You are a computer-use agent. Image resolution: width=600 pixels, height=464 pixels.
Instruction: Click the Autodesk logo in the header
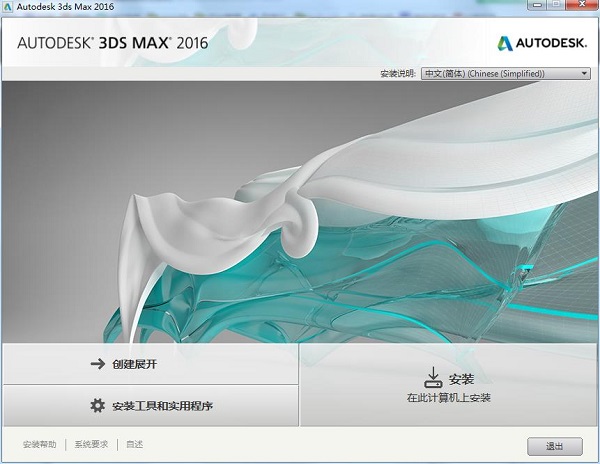543,42
